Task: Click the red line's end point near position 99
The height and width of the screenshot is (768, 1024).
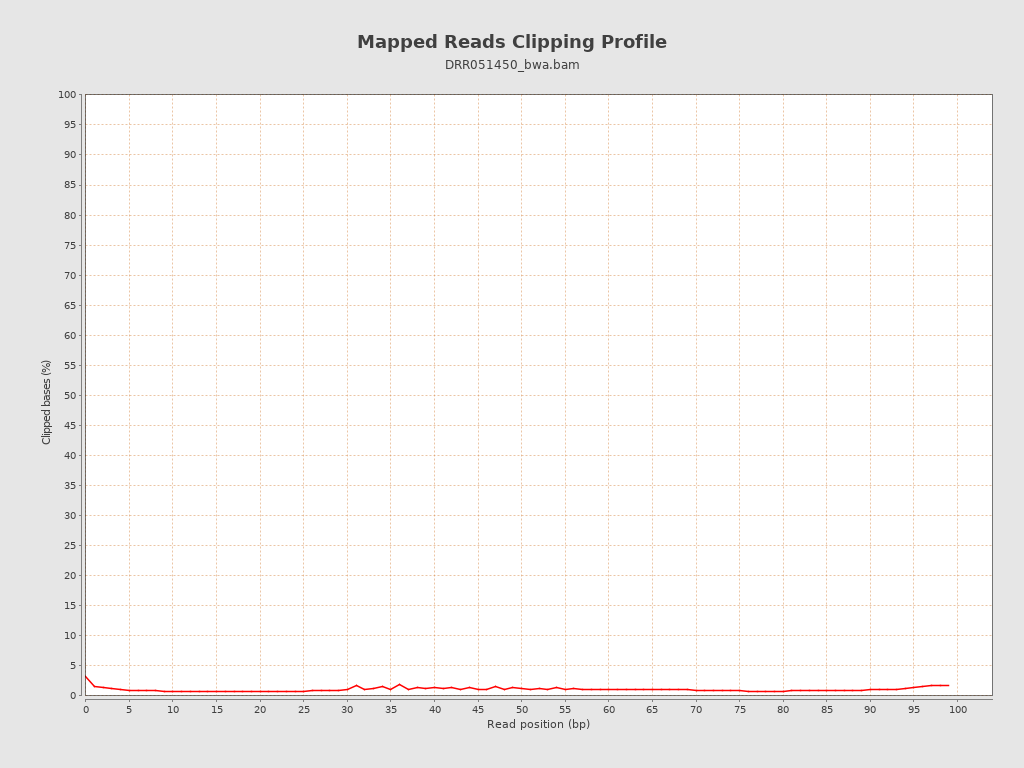Action: coord(948,686)
